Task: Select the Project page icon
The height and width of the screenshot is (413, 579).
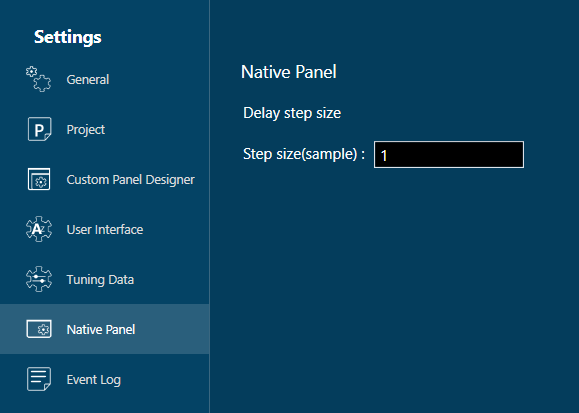Action: tap(39, 129)
